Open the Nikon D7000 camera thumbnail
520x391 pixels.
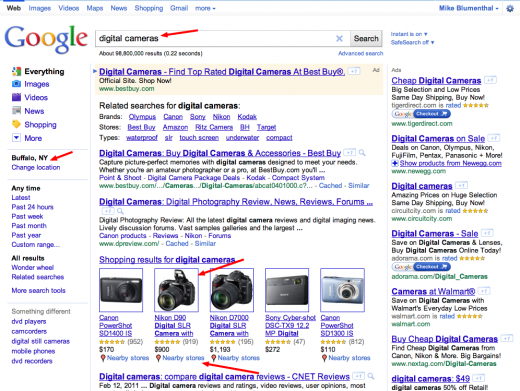coord(232,290)
